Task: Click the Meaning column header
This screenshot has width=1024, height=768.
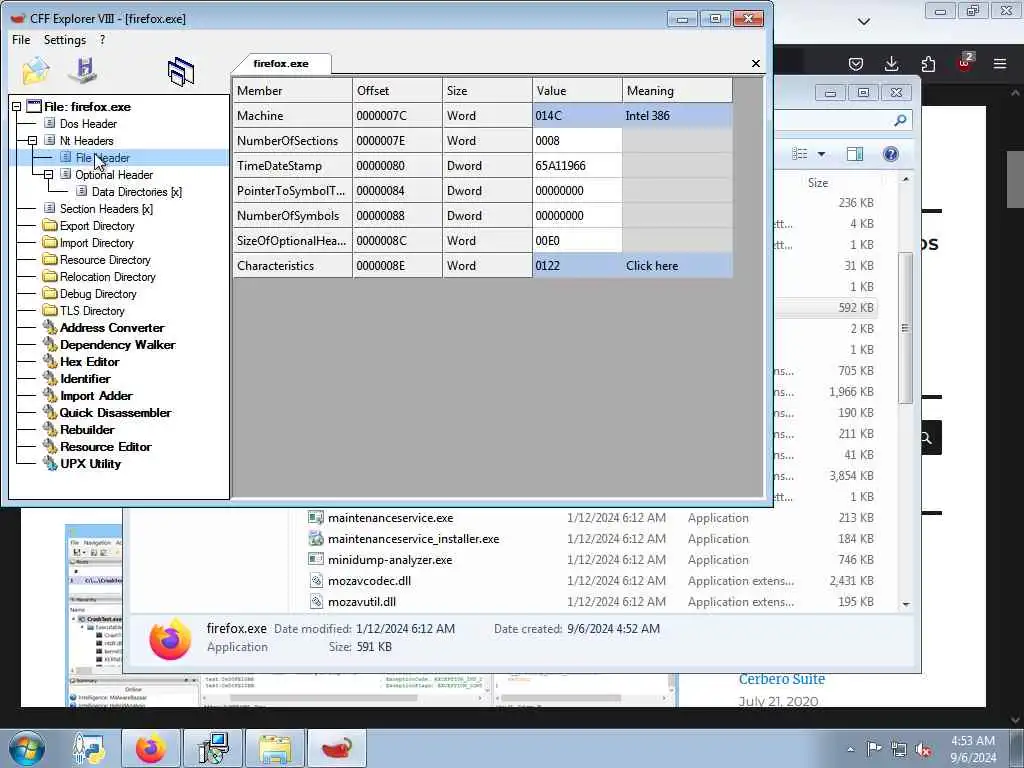Action: (677, 91)
